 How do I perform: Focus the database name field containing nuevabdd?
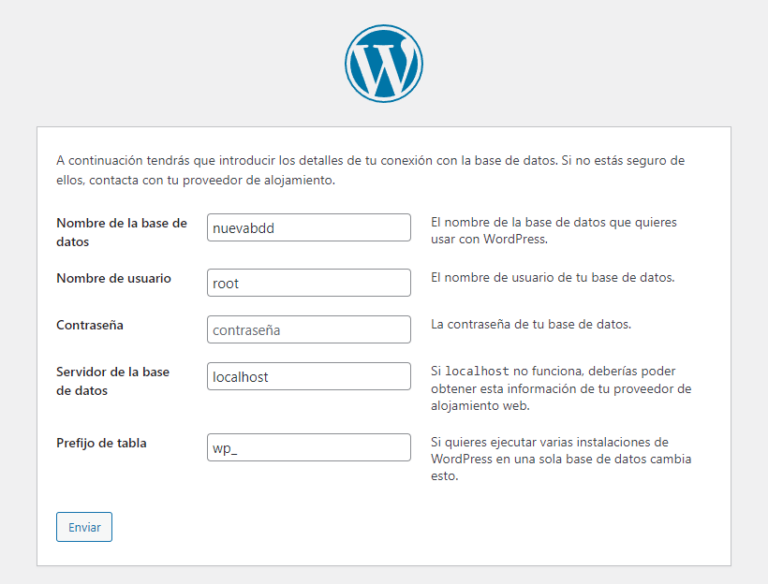[309, 227]
